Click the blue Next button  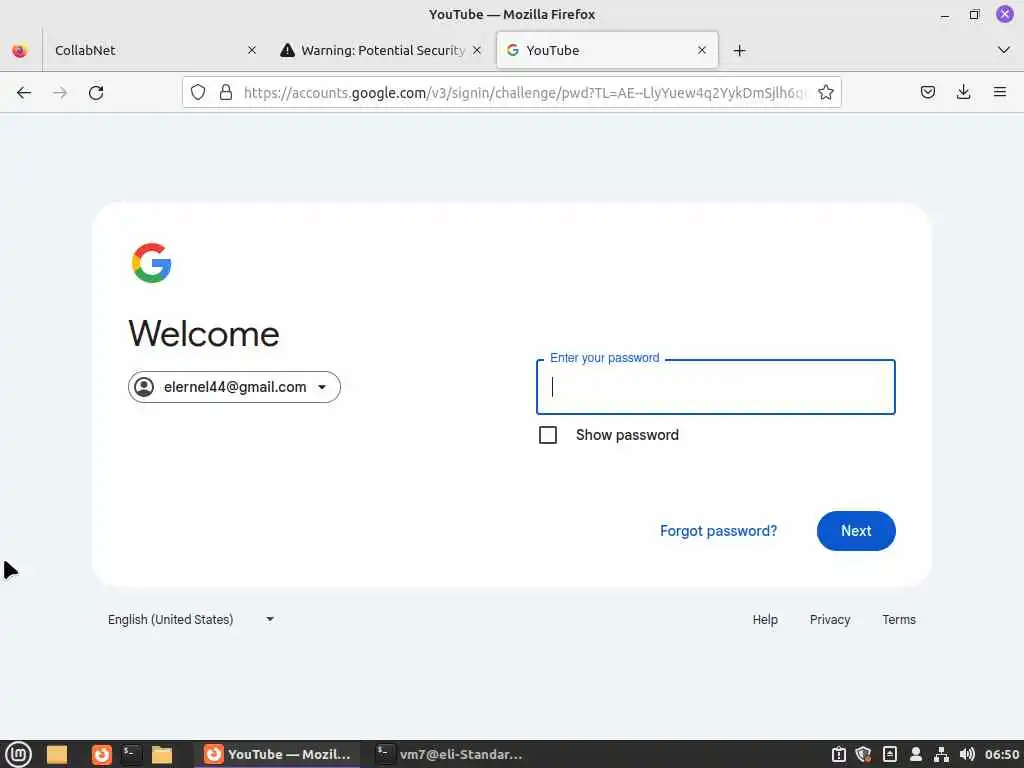[856, 531]
